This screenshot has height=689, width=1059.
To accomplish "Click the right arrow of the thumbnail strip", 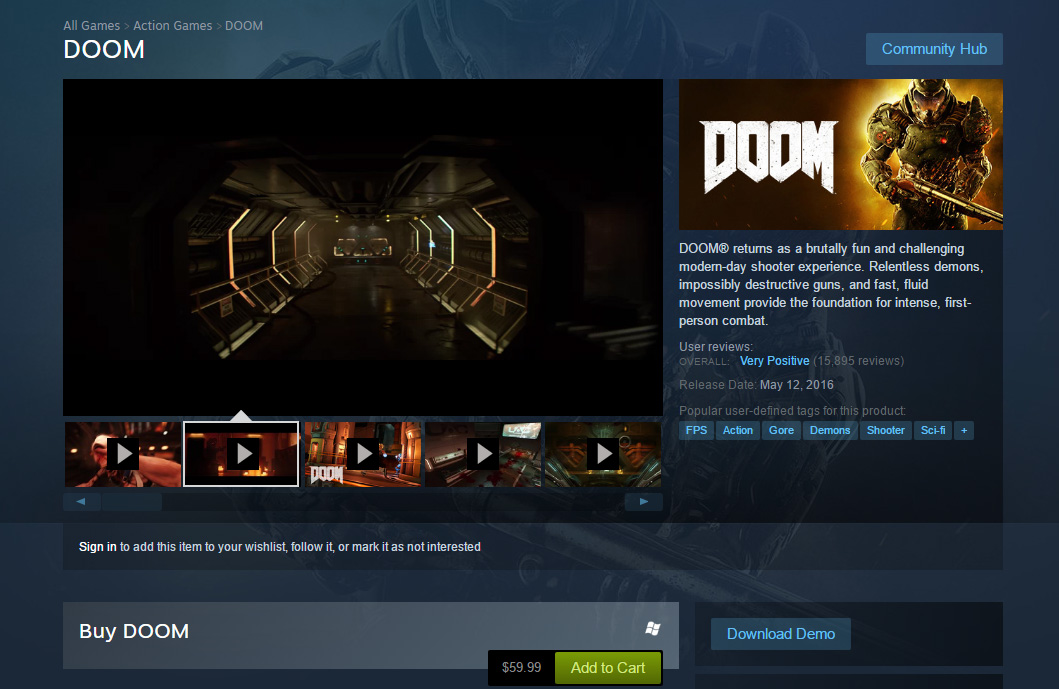I will tap(644, 501).
